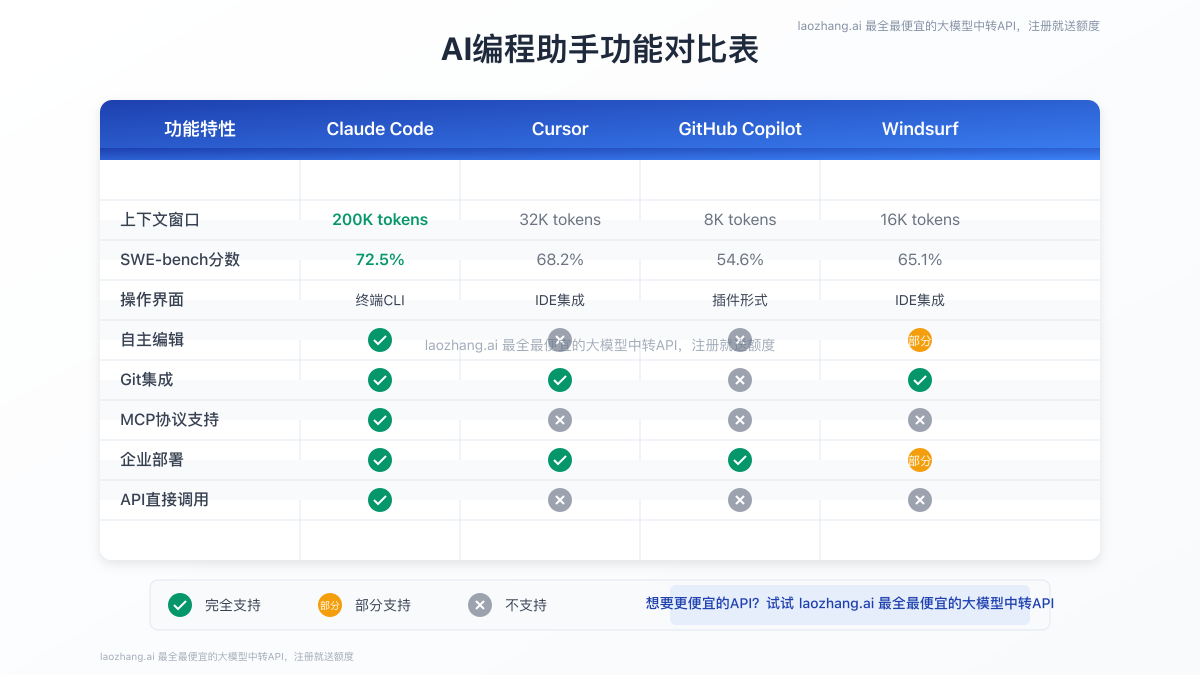Screen dimensions: 1200x675
Task: Click the legend's gray 不支持 X icon
Action: click(x=480, y=605)
